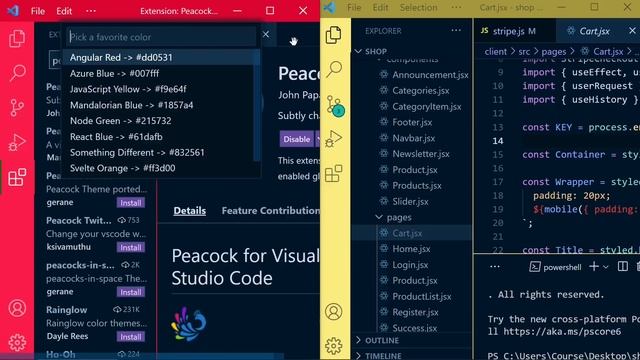Expand the TIMELINE section
The image size is (640, 360).
point(358,356)
